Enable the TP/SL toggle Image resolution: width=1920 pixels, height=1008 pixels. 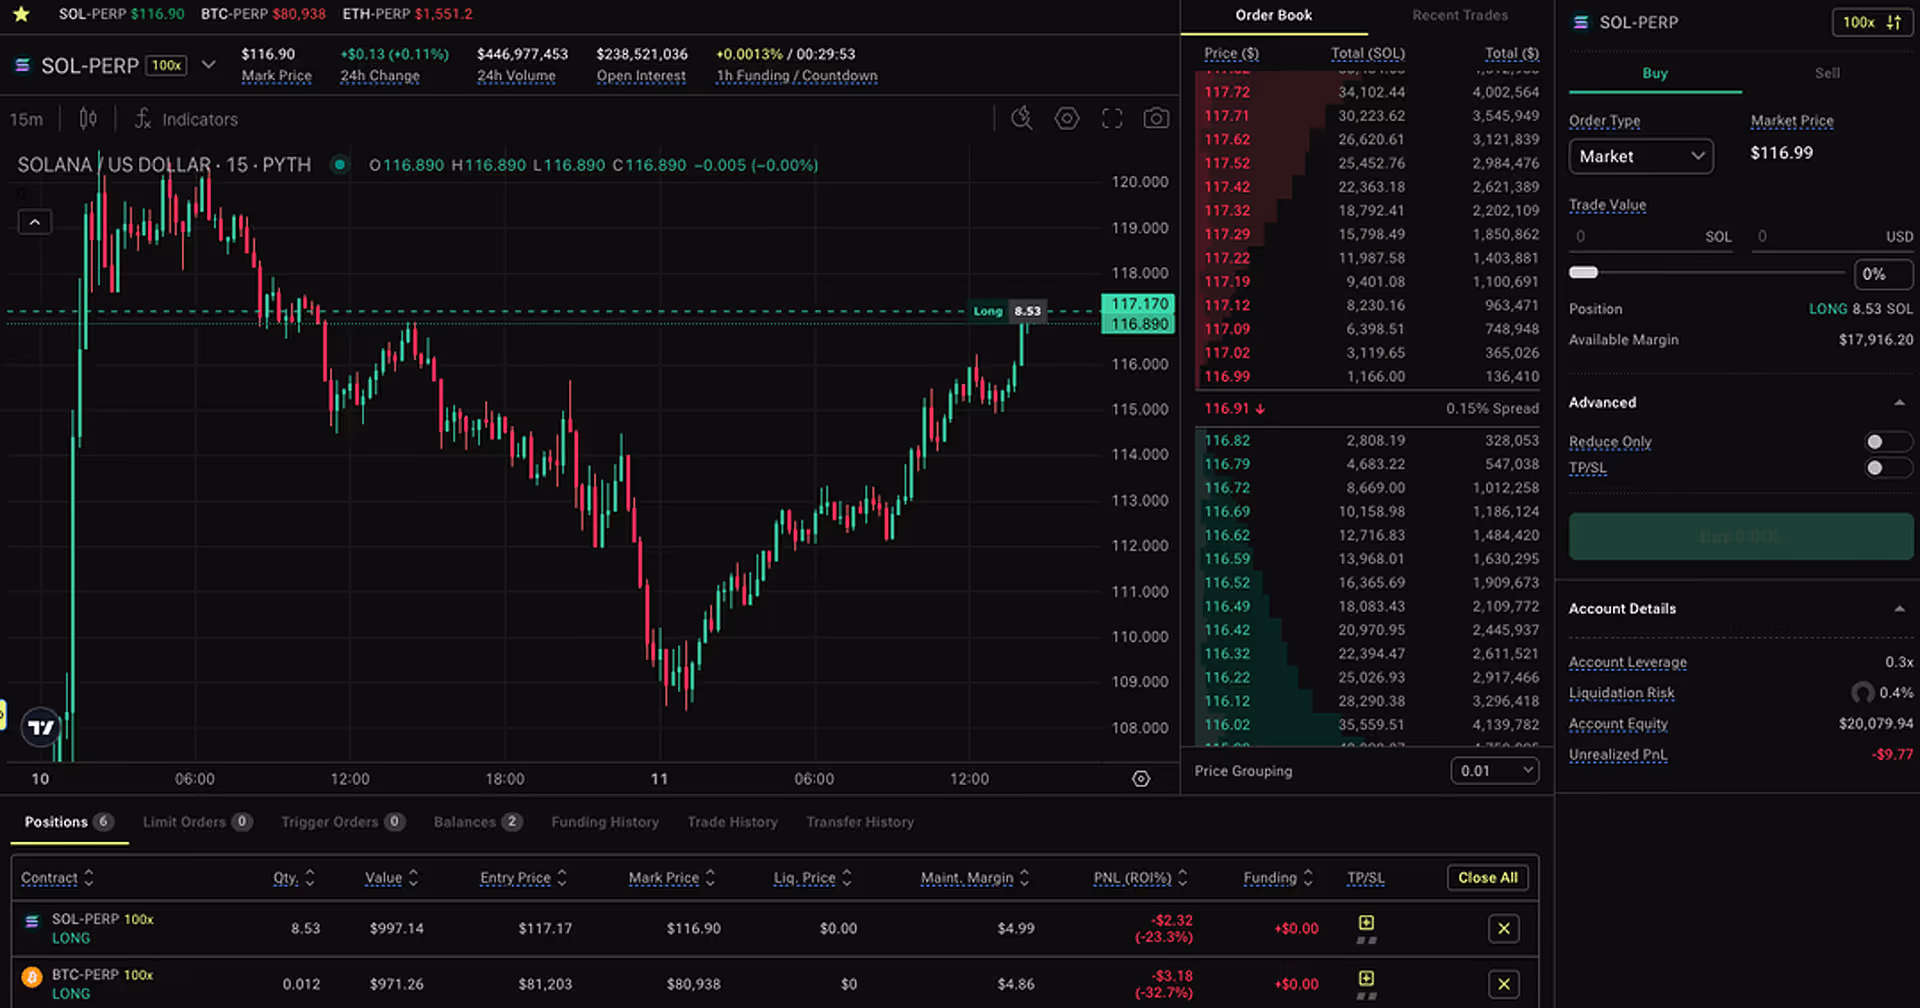point(1886,468)
